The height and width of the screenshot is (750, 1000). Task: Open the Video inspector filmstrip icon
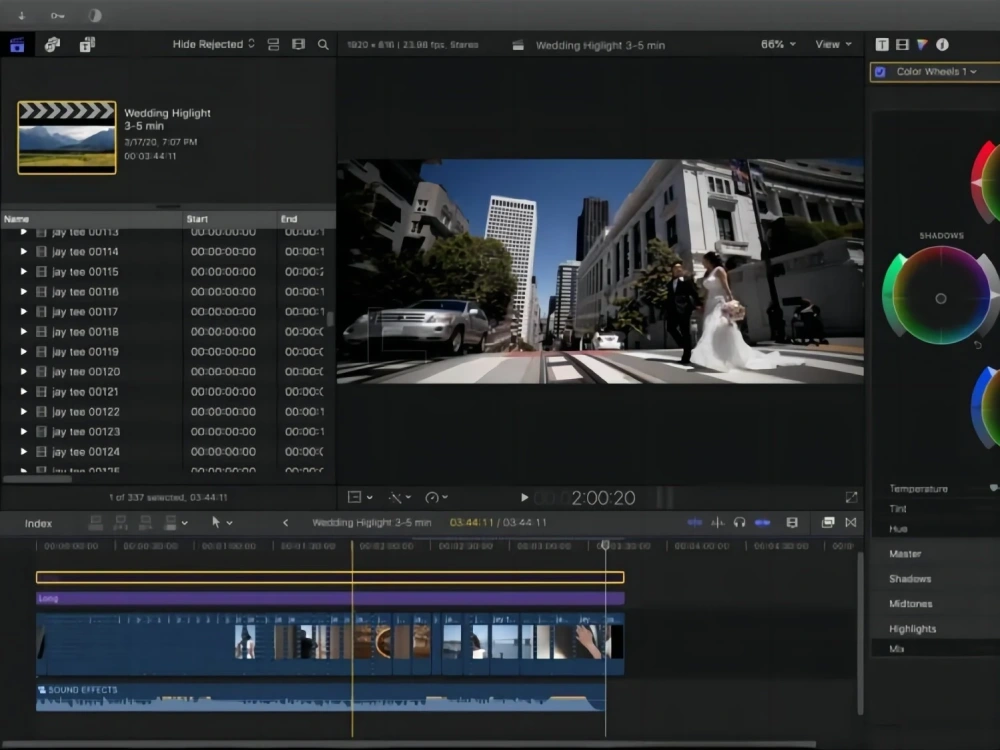coord(902,44)
